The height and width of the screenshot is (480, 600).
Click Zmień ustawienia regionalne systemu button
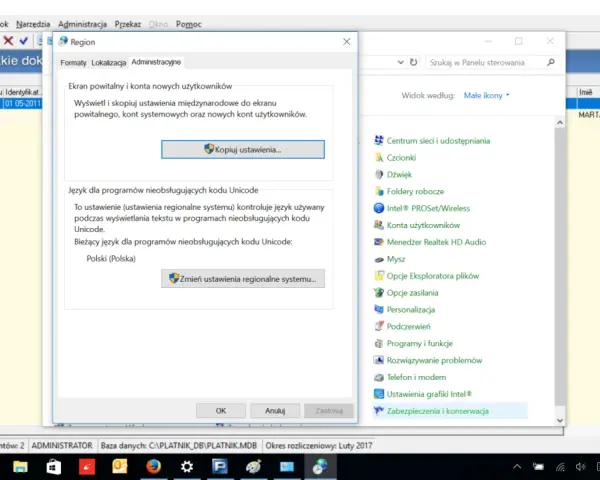243,279
